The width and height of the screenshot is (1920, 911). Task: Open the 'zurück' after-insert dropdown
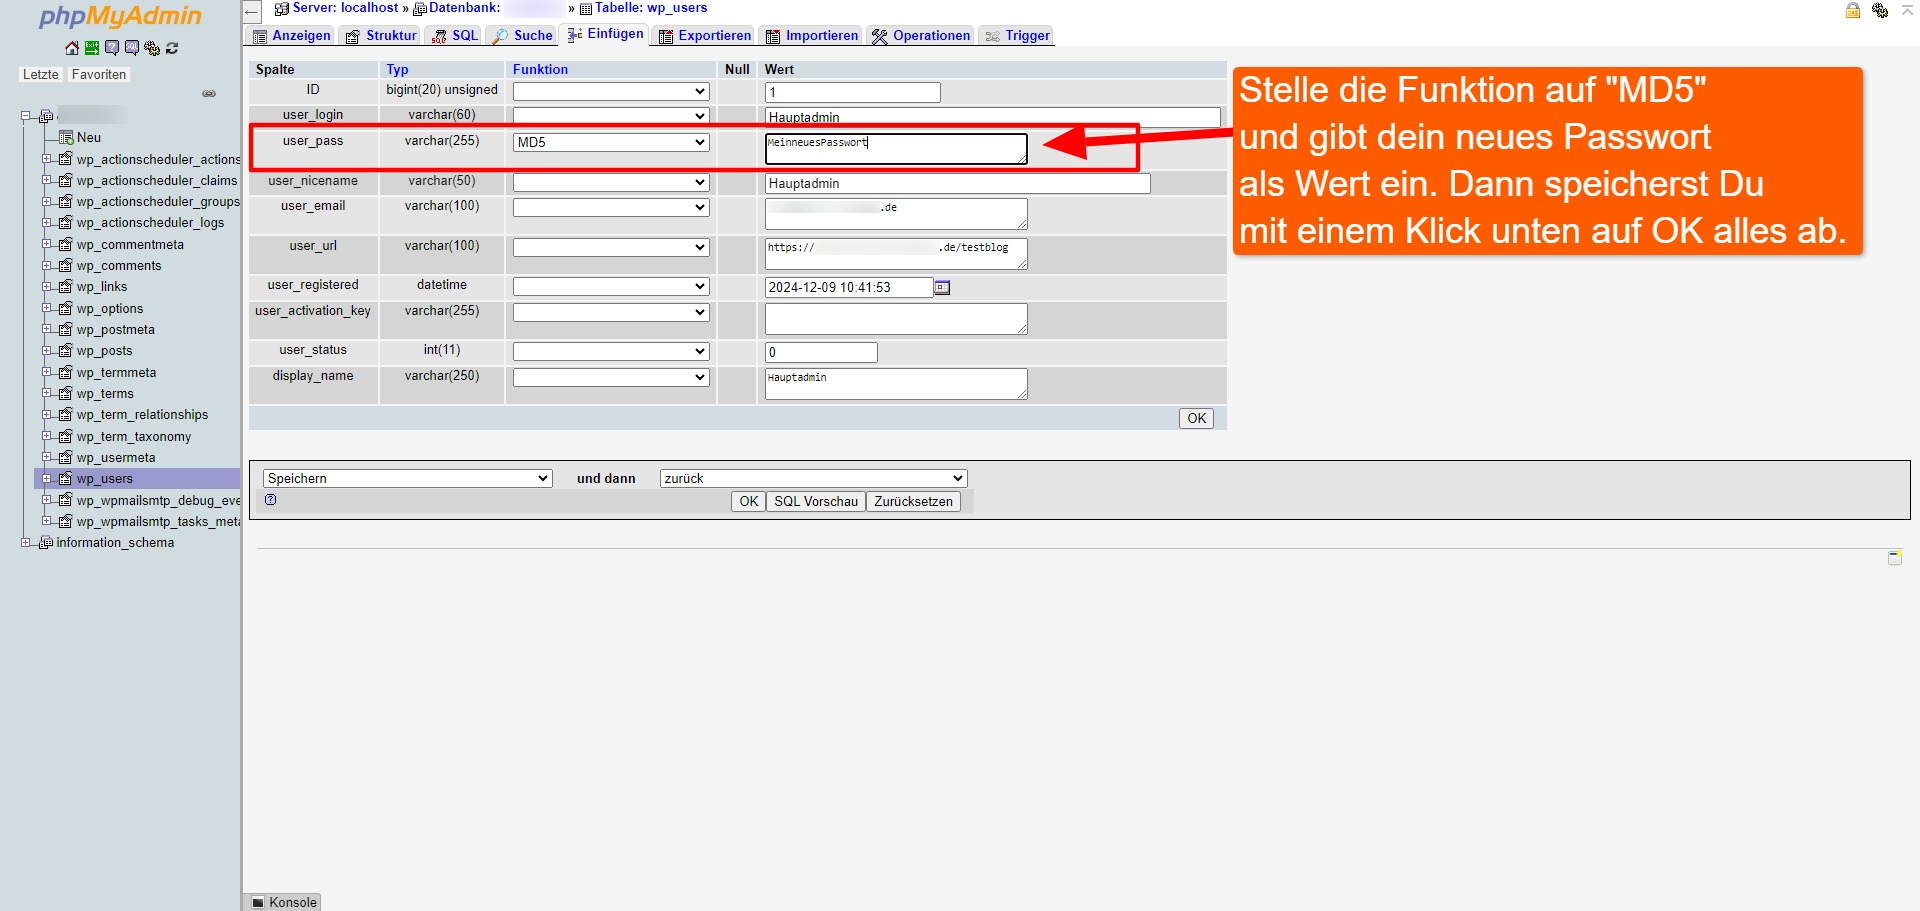pos(813,478)
